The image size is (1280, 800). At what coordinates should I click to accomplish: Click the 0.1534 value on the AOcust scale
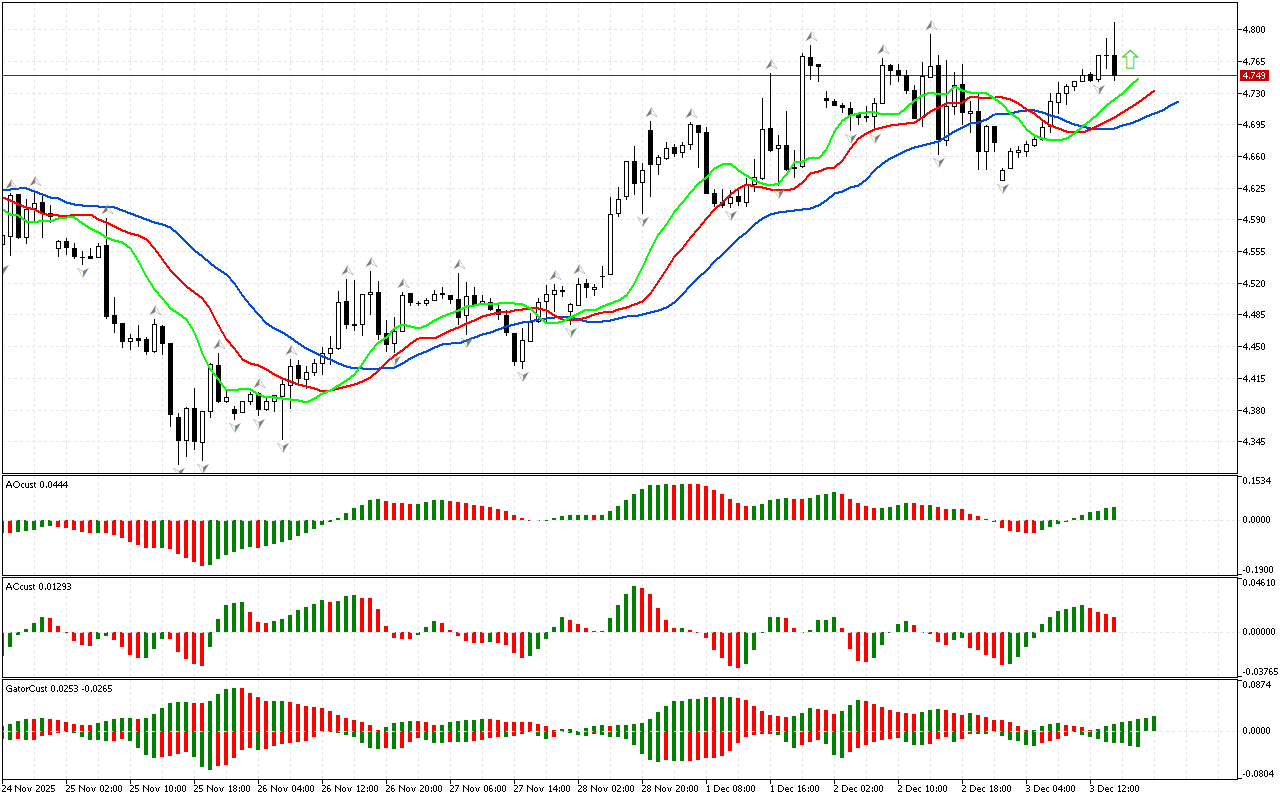(x=1255, y=482)
